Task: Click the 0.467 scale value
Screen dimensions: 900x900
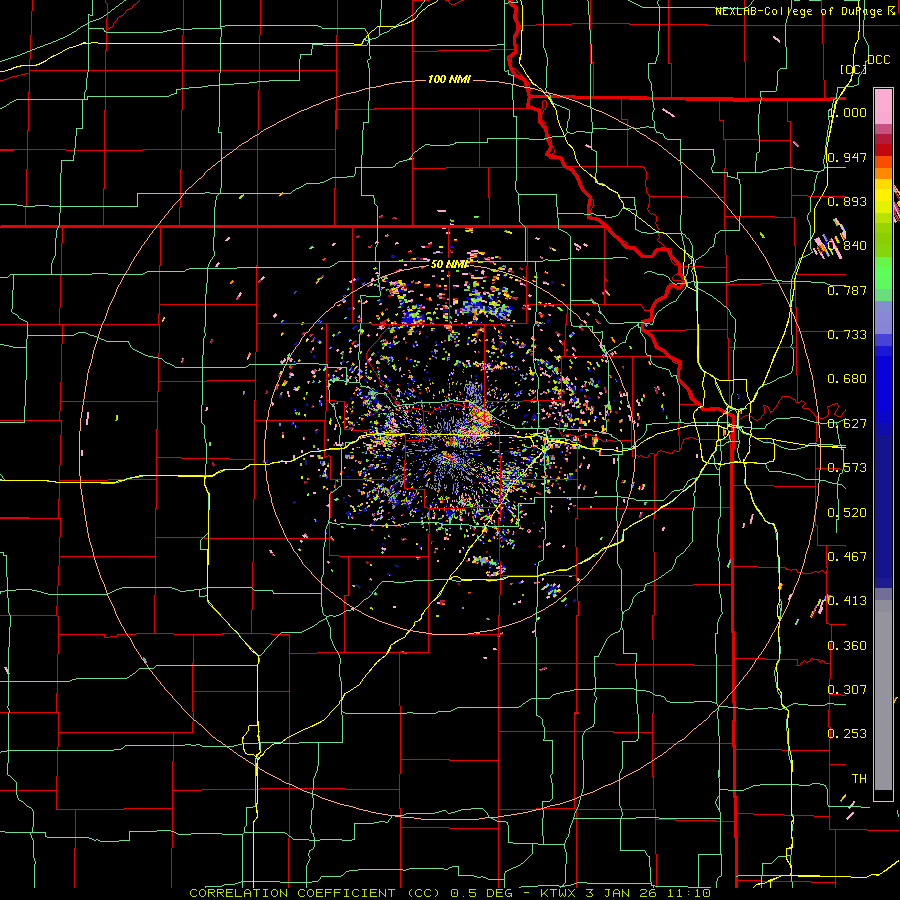Action: point(847,557)
